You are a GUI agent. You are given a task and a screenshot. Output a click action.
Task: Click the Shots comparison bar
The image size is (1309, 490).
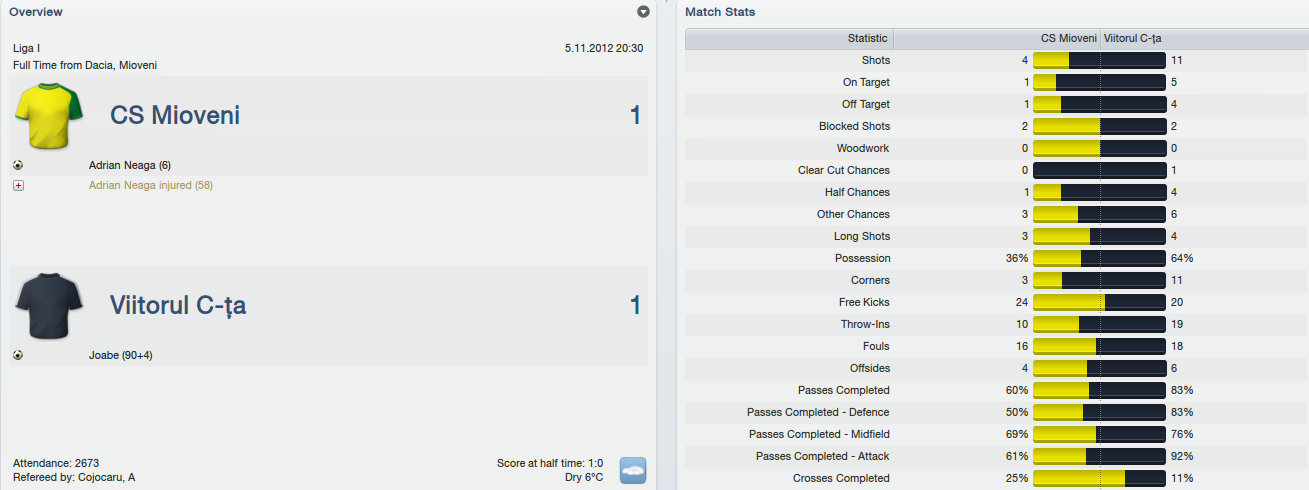click(x=1099, y=60)
